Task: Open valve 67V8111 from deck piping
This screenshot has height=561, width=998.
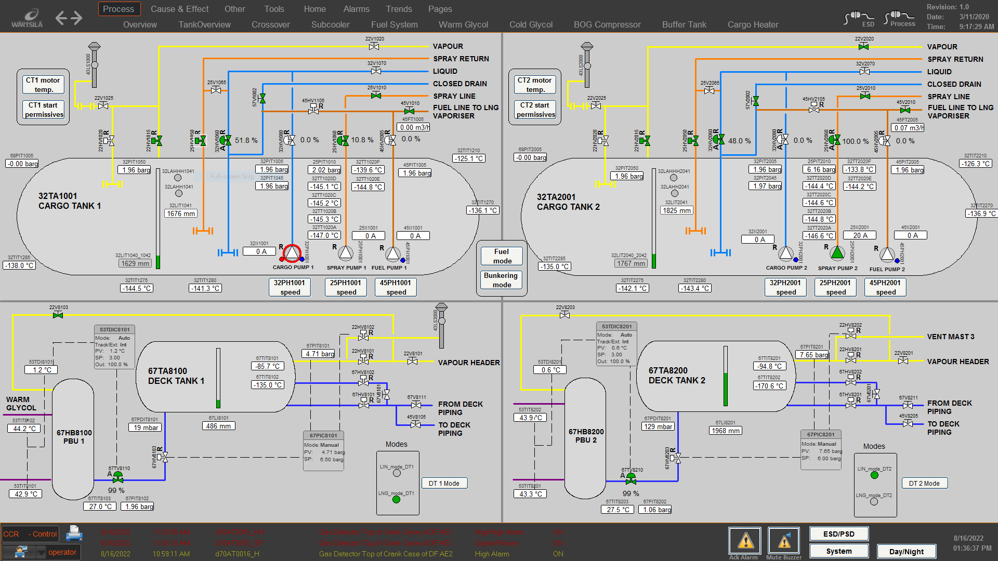Action: click(416, 404)
